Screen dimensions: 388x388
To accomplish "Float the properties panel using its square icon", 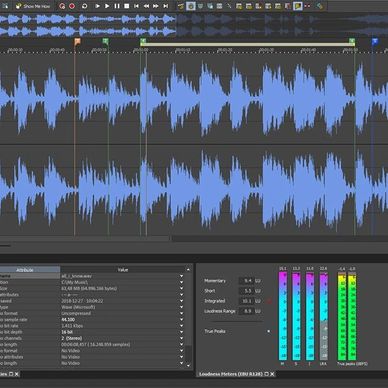I will [11, 374].
